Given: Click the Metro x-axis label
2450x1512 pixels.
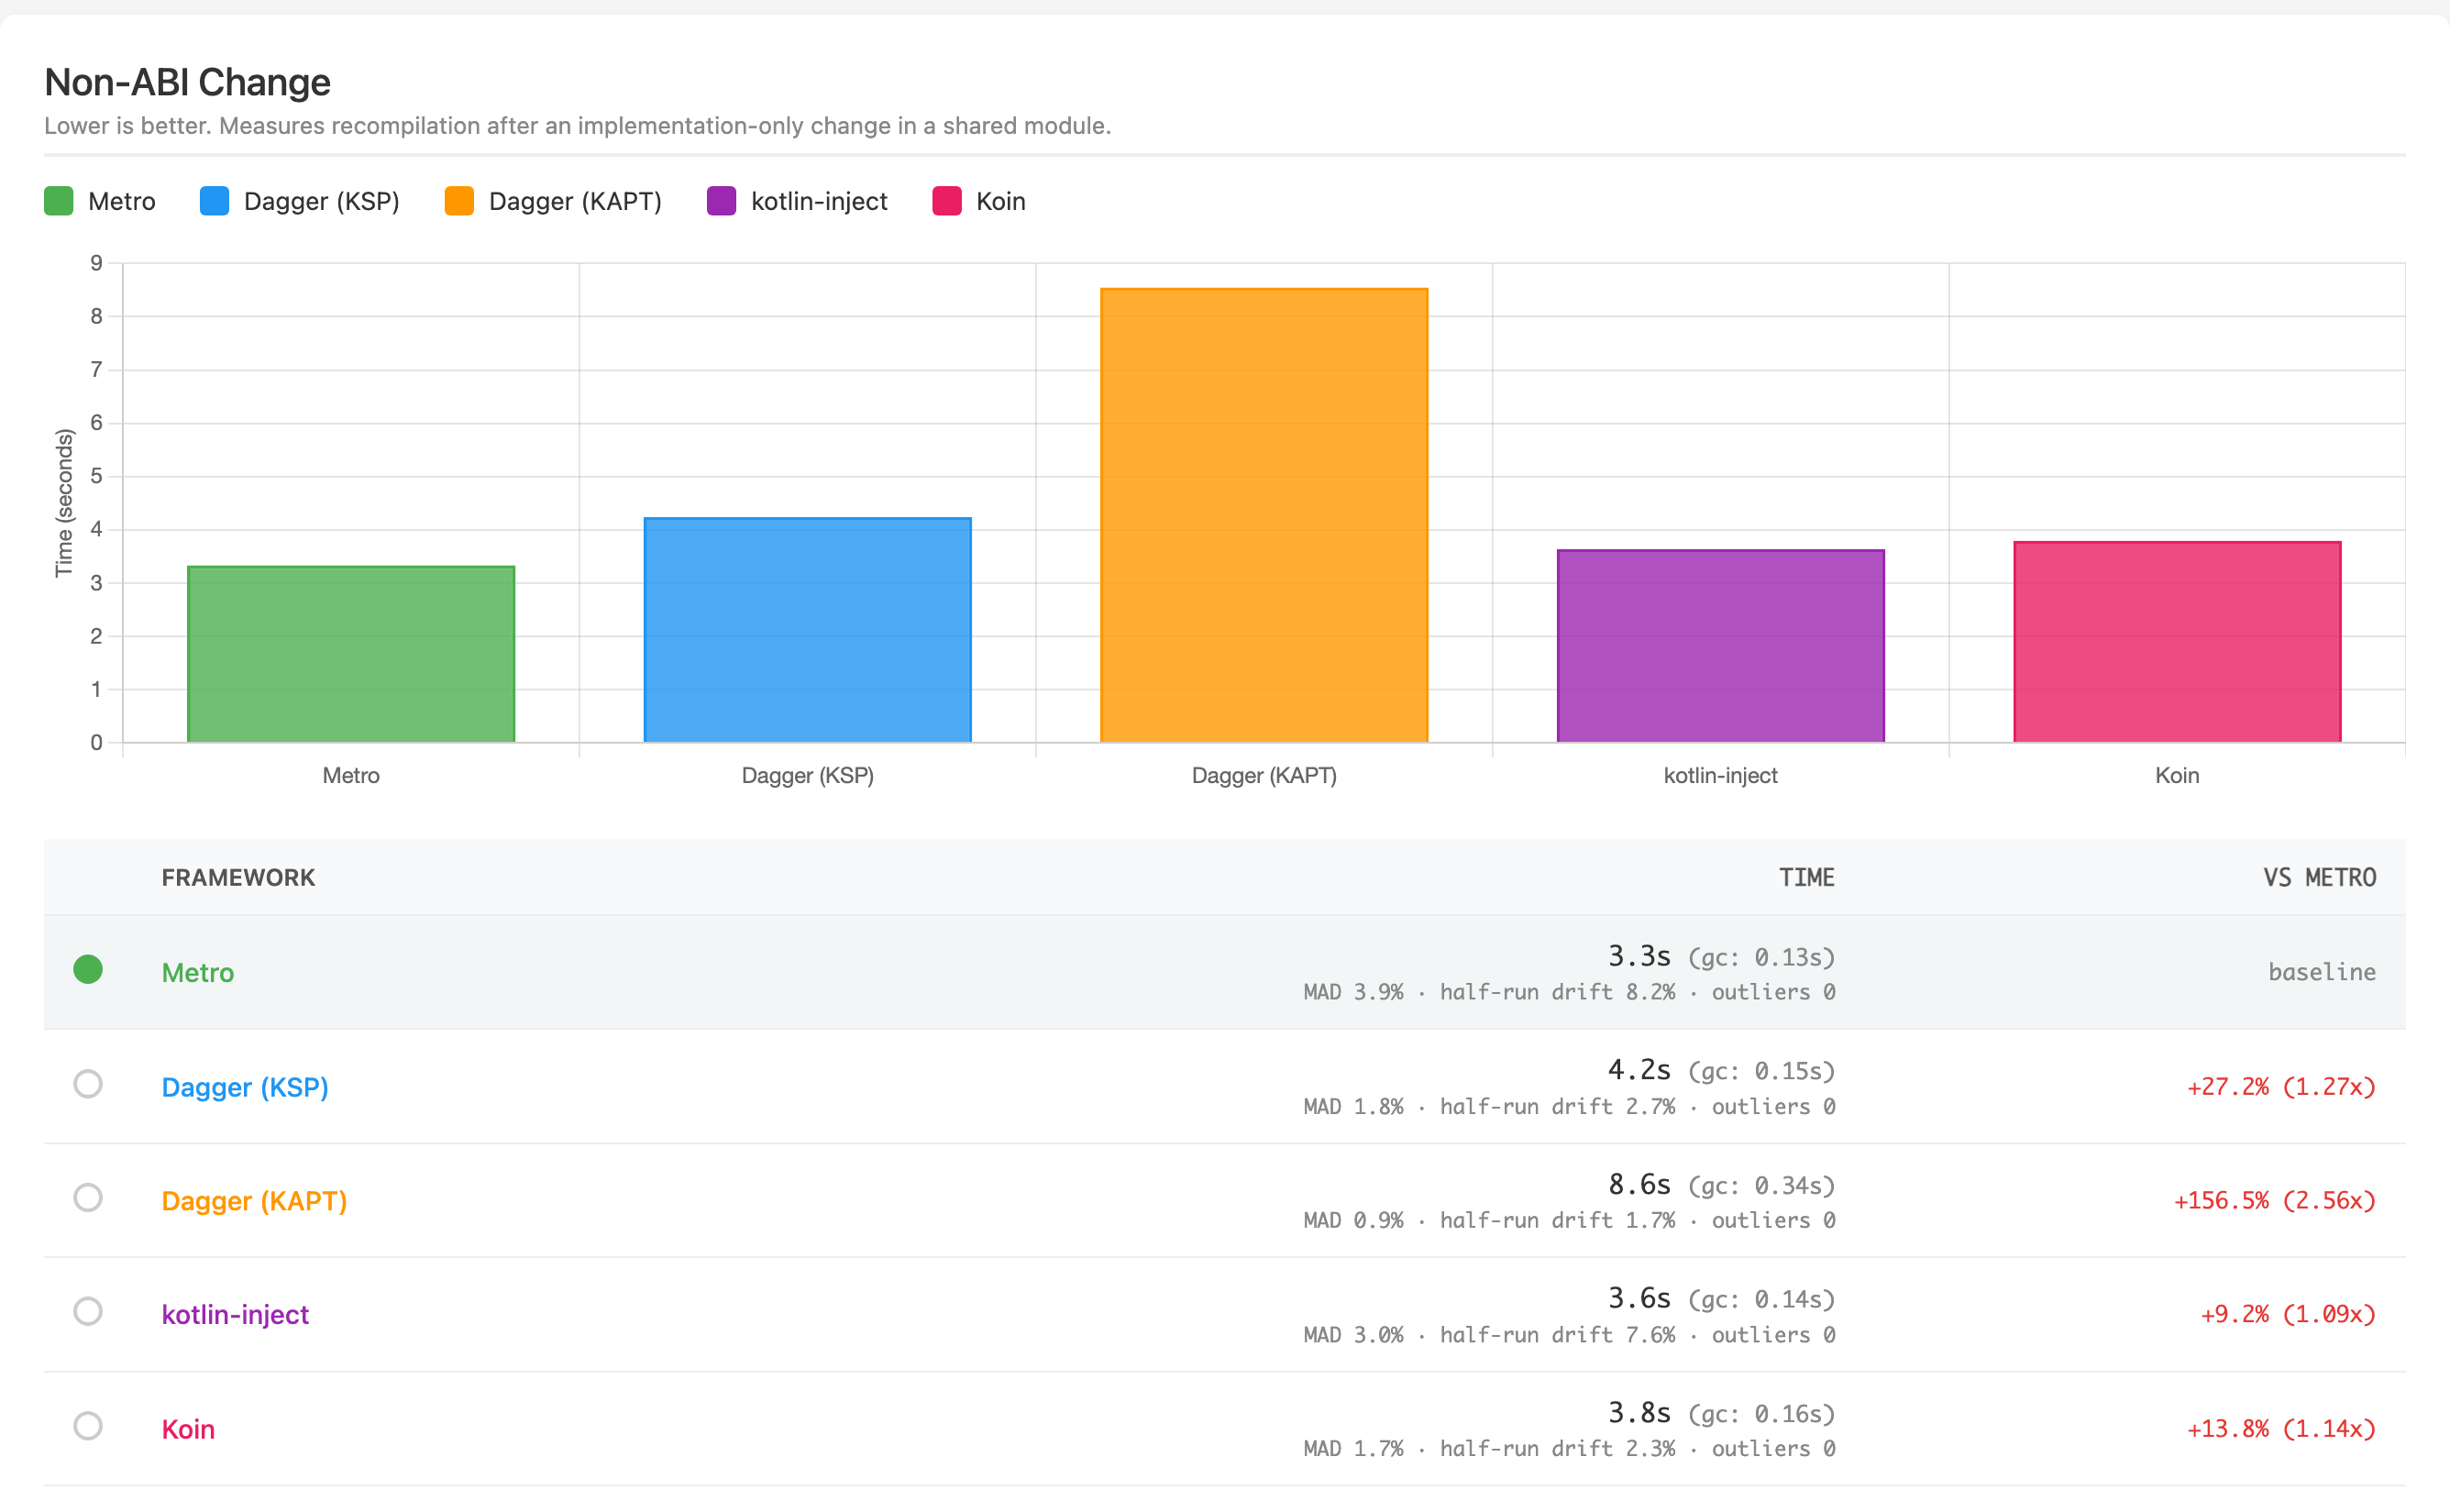Looking at the screenshot, I should (x=351, y=775).
